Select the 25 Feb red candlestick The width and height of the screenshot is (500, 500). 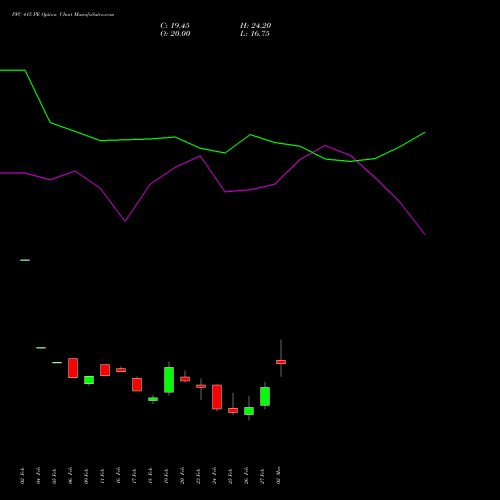(x=233, y=410)
